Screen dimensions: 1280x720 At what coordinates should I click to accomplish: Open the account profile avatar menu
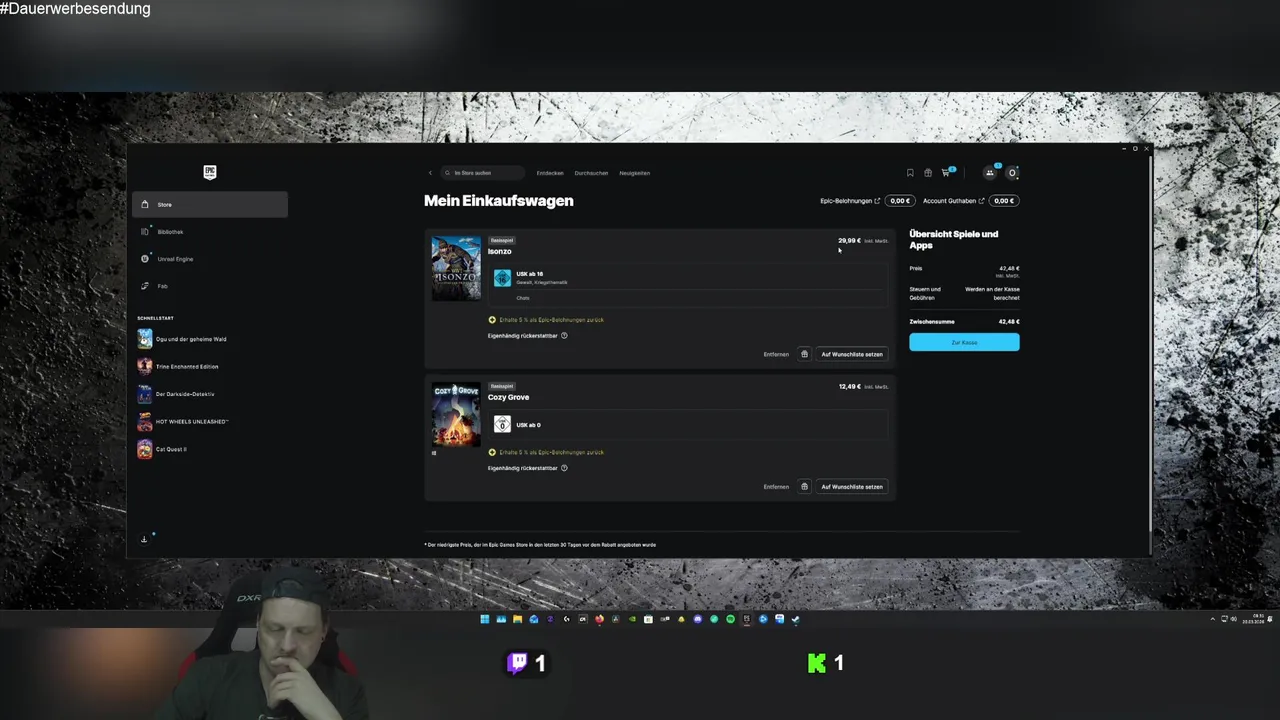[x=1012, y=173]
